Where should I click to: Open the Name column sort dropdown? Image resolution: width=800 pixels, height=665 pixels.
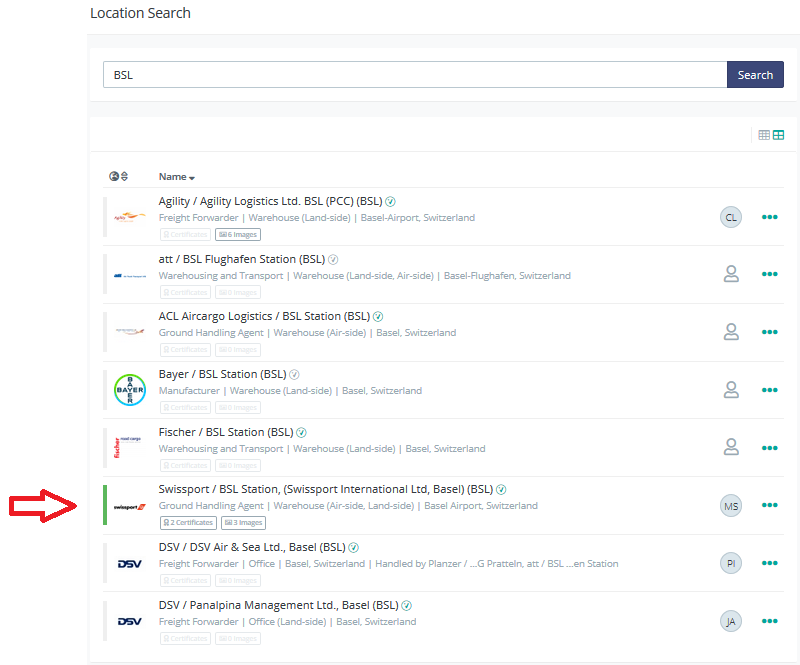click(177, 177)
